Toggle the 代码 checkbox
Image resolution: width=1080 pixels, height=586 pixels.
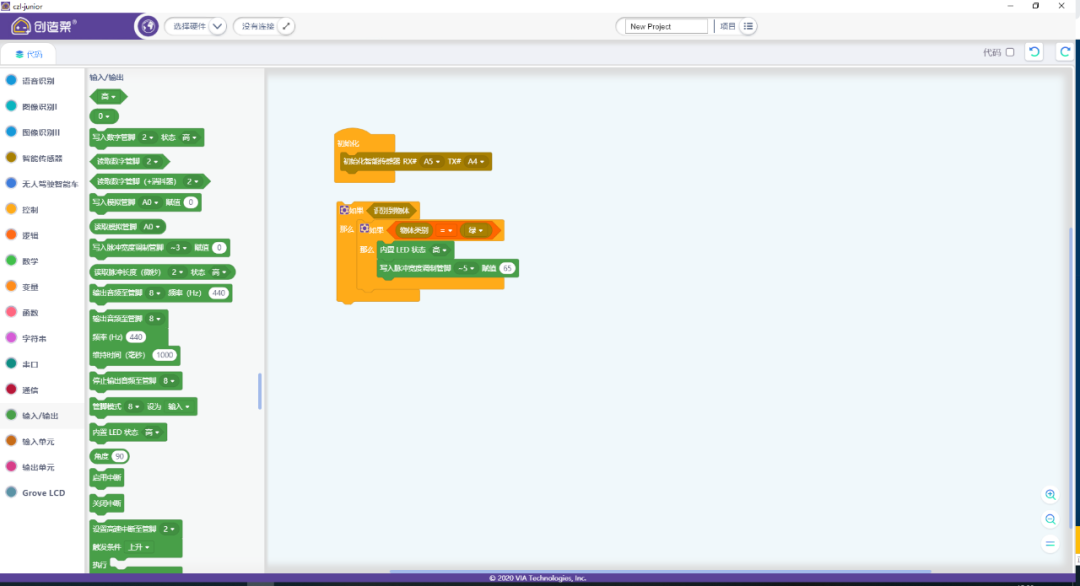click(1009, 52)
